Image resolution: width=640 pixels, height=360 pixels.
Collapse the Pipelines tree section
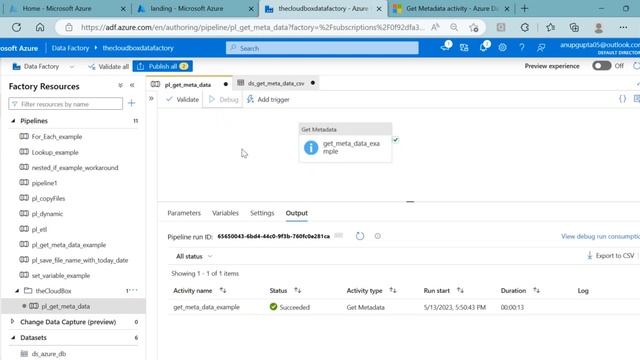(x=13, y=121)
